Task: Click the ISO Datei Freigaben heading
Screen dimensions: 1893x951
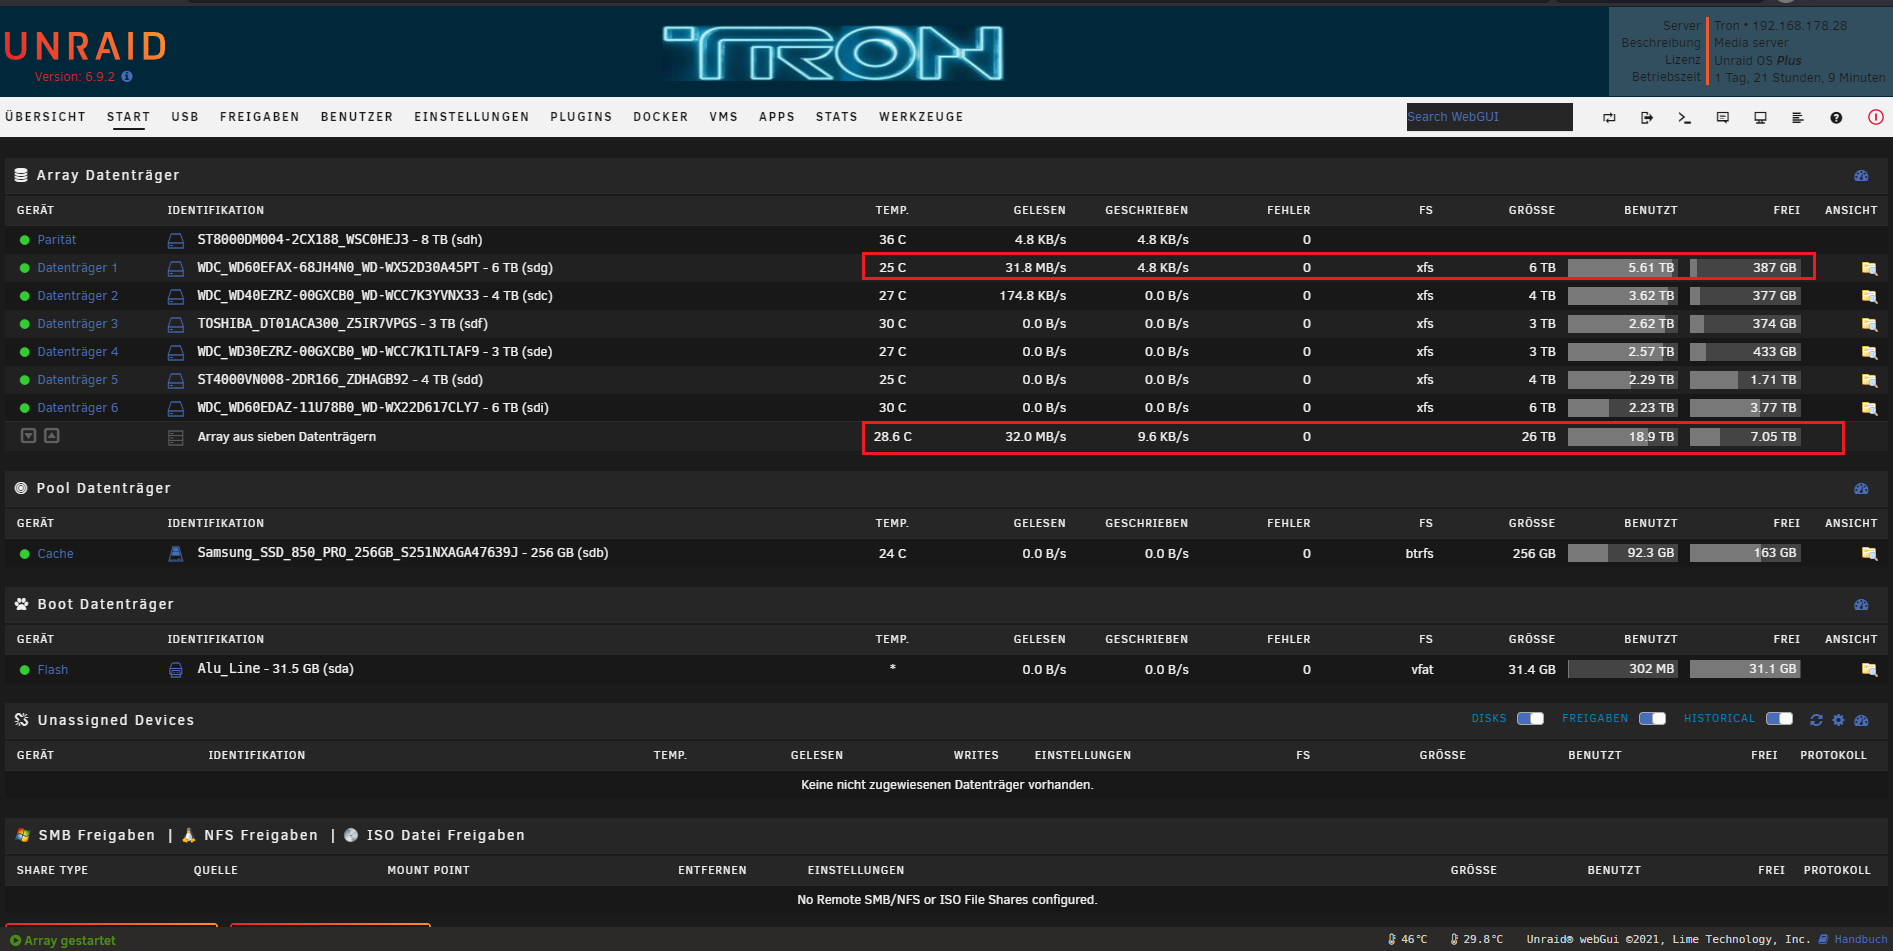Action: pyautogui.click(x=445, y=835)
